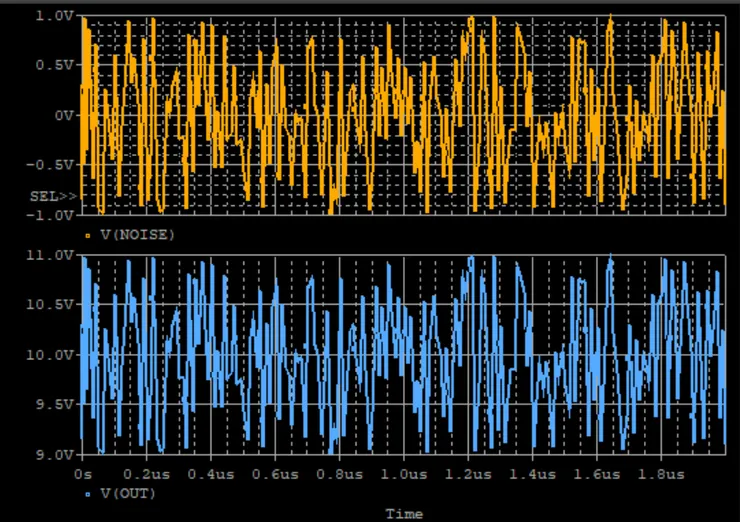Click the SEL>> plot selection indicator

(x=53, y=196)
